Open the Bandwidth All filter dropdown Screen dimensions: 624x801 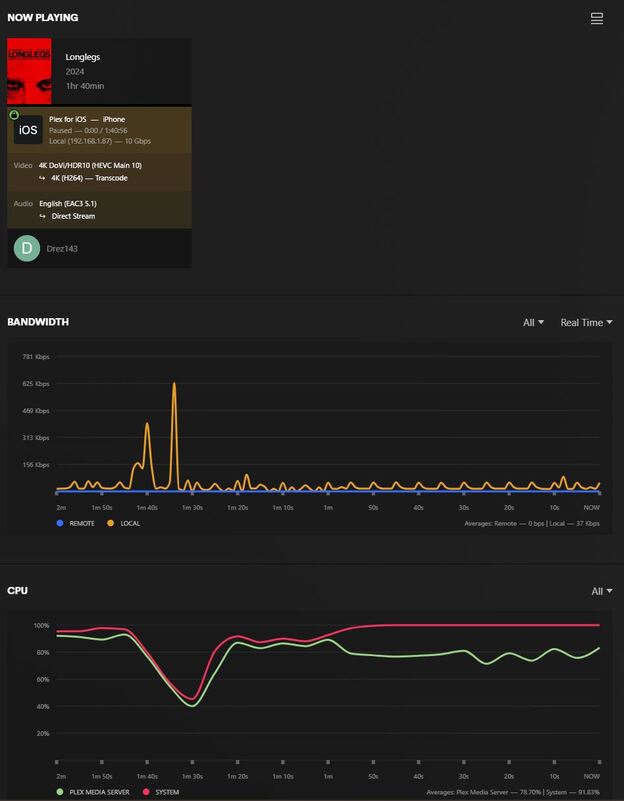pyautogui.click(x=533, y=322)
